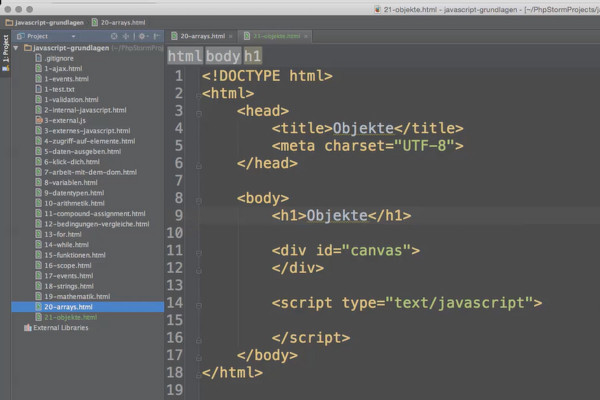Screen dimensions: 600x400
Task: Open the Project panel settings gear
Action: point(142,36)
